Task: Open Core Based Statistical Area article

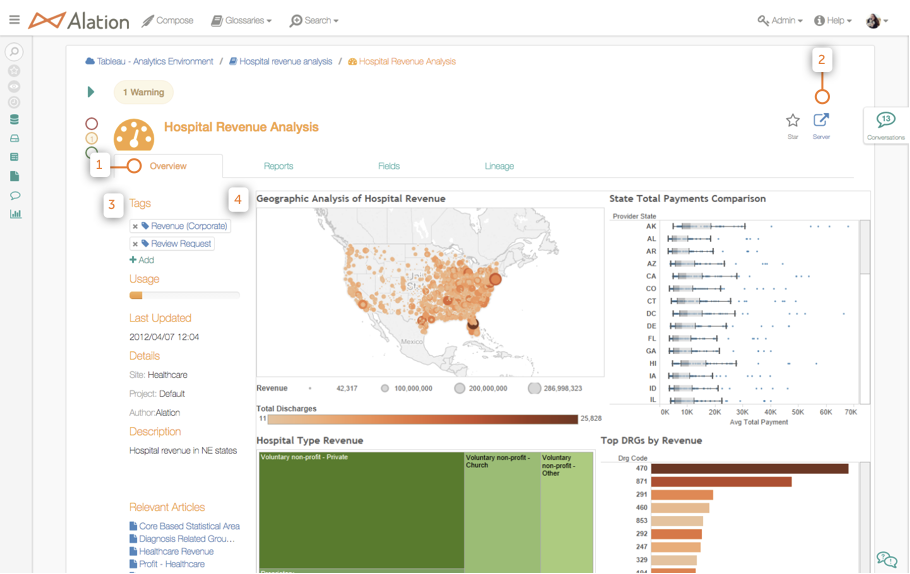Action: click(185, 526)
